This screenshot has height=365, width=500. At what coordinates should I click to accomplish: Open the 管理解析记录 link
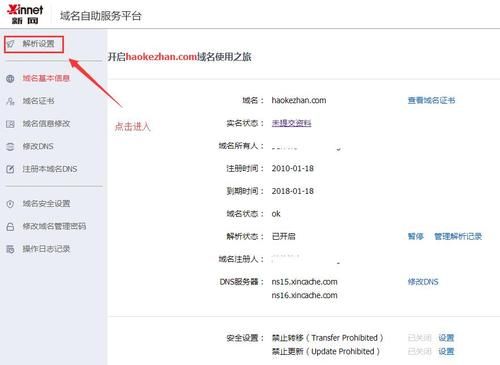click(x=458, y=236)
